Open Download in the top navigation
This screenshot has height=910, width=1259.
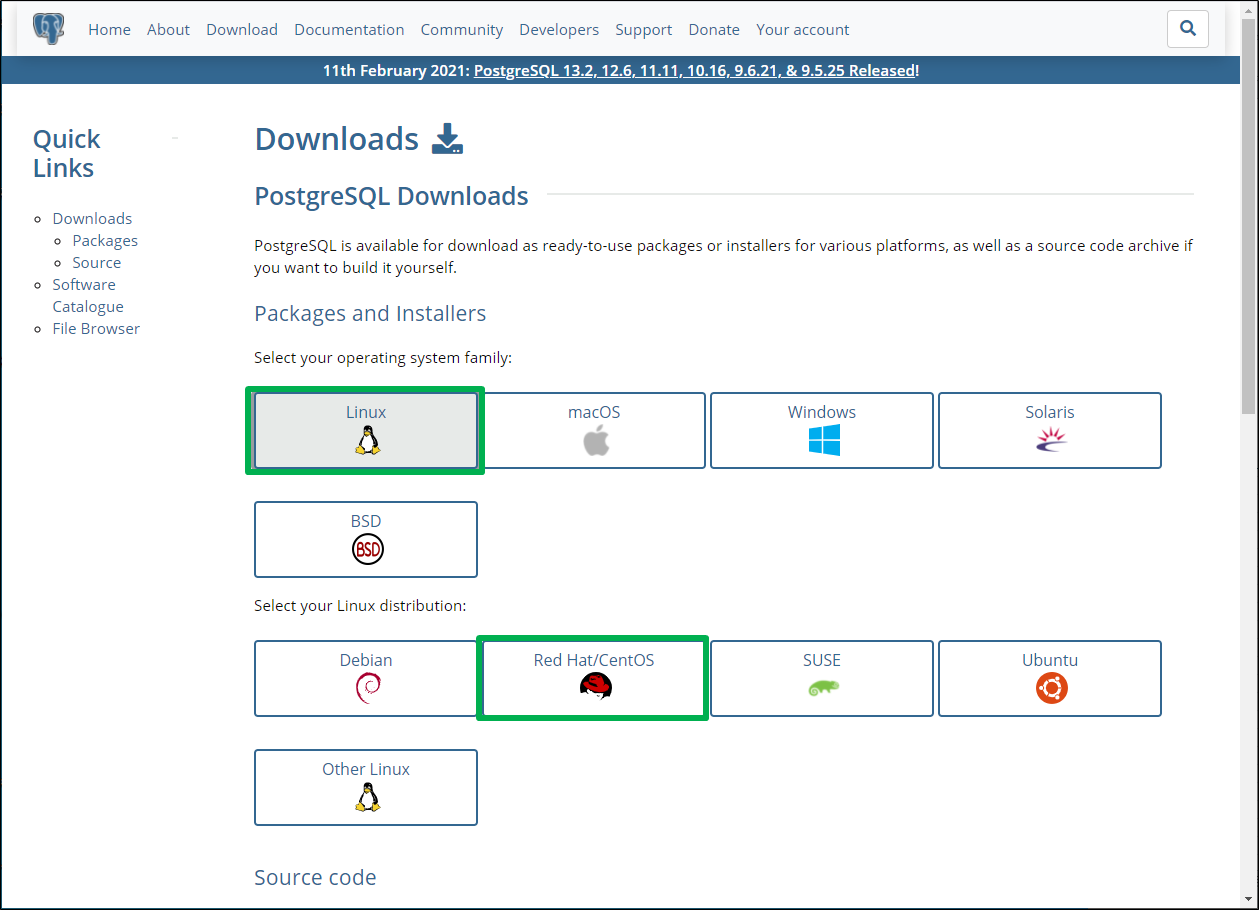tap(242, 30)
